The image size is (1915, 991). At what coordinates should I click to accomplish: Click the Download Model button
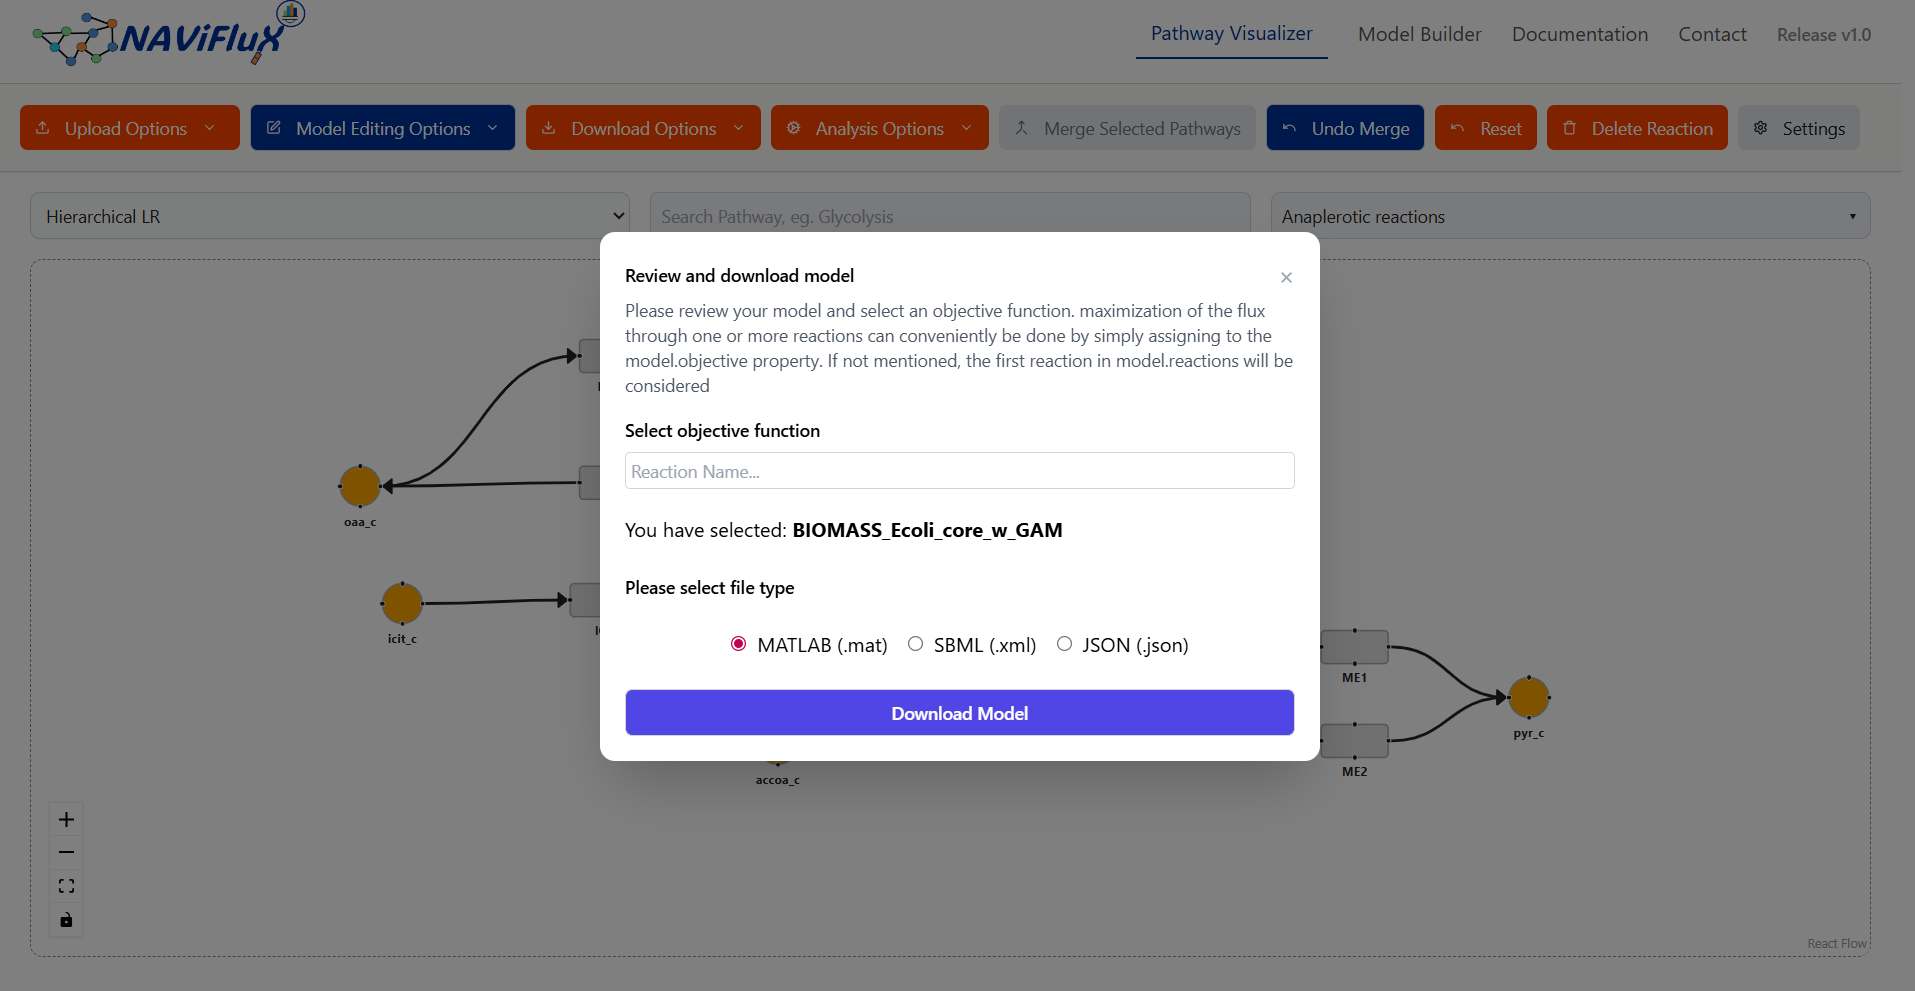(959, 712)
